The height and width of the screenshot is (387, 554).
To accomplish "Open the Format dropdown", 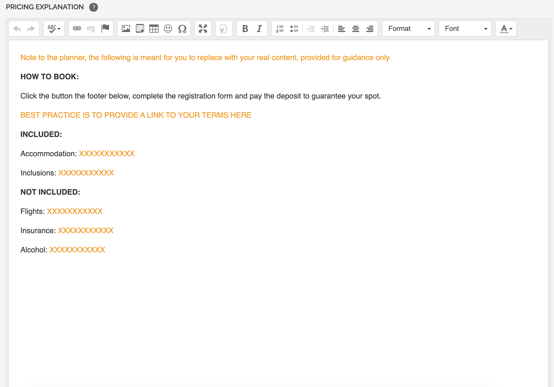I will click(408, 29).
